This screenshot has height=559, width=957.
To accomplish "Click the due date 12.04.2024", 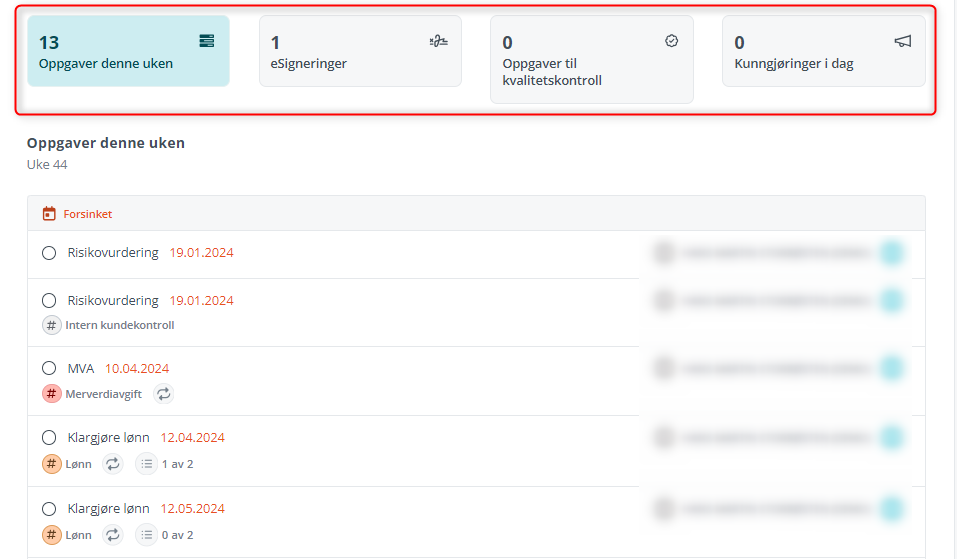I will (192, 438).
